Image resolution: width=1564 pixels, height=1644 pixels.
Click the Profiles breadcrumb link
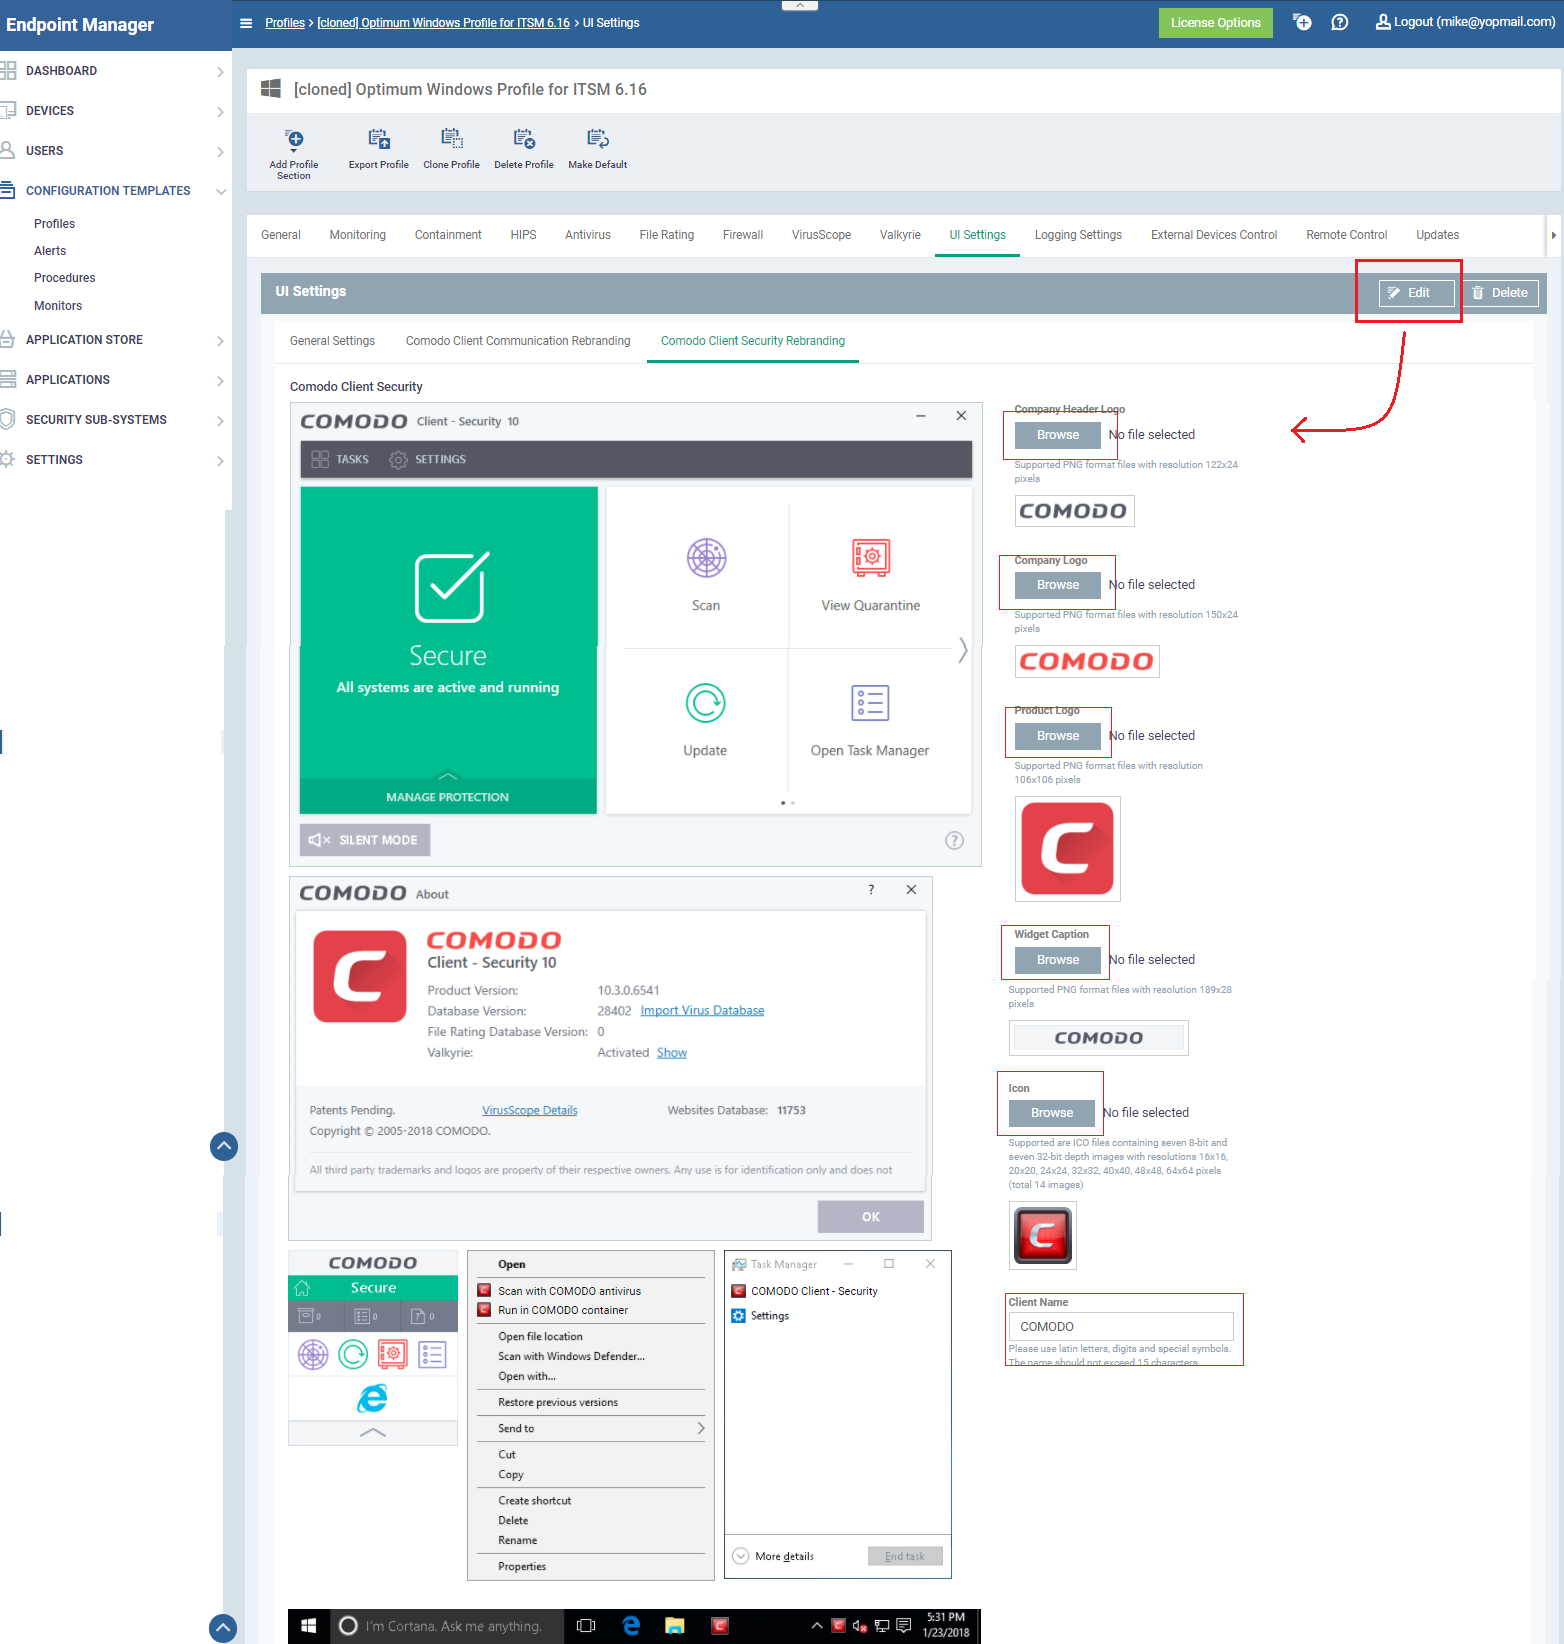(285, 23)
